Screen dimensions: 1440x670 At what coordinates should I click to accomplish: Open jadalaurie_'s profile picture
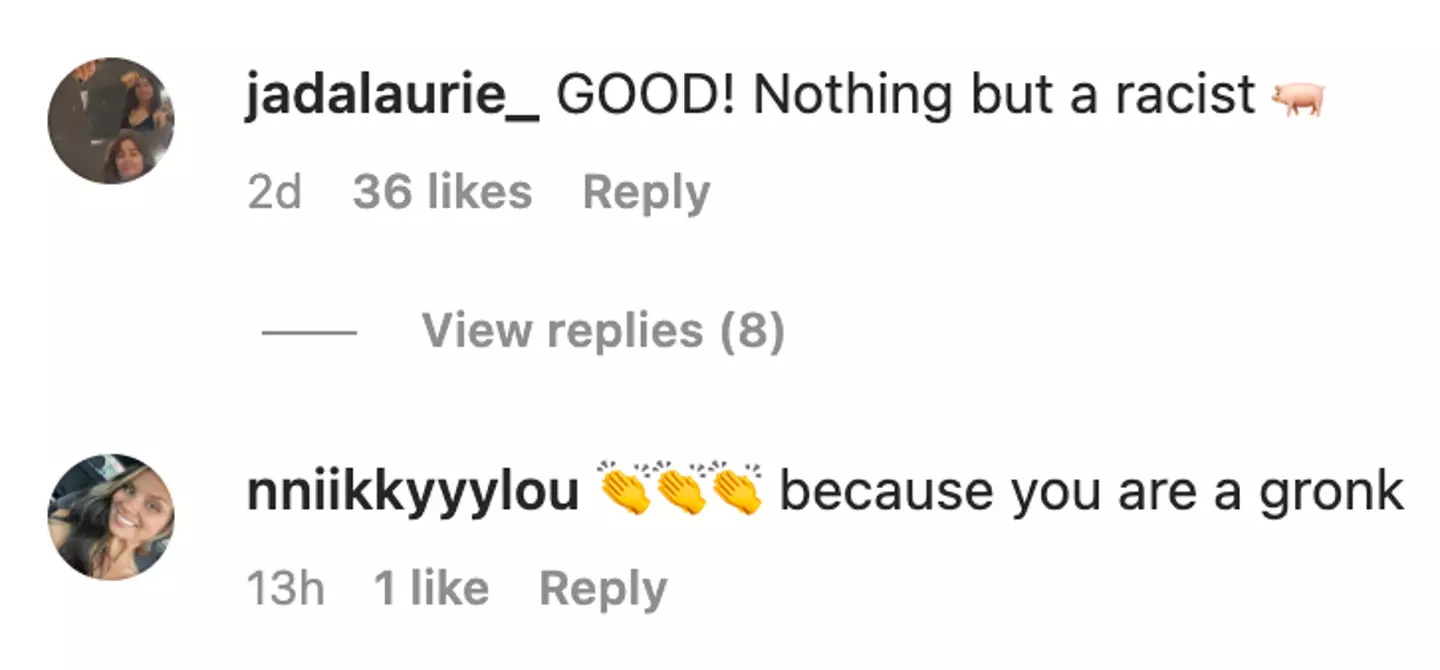click(111, 120)
